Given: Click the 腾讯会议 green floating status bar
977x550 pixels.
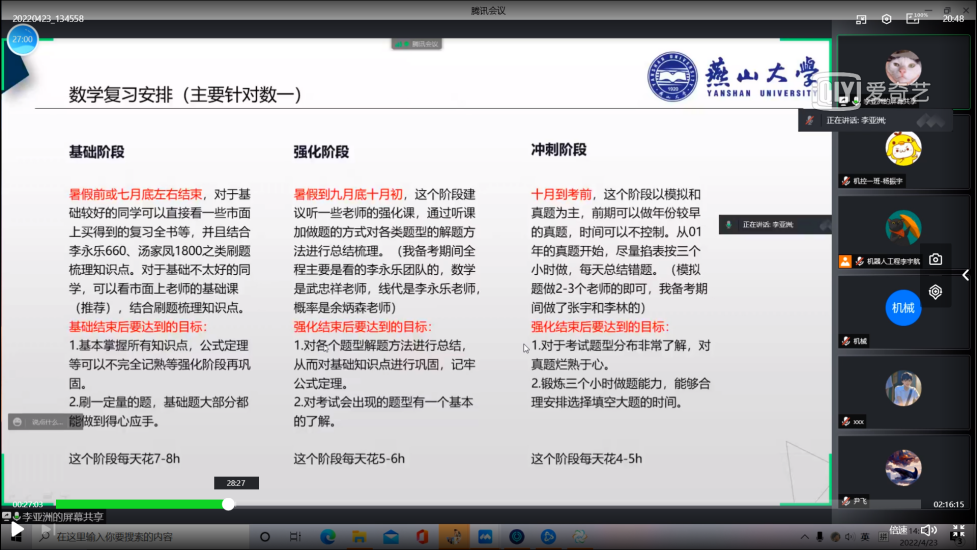Looking at the screenshot, I should point(416,44).
